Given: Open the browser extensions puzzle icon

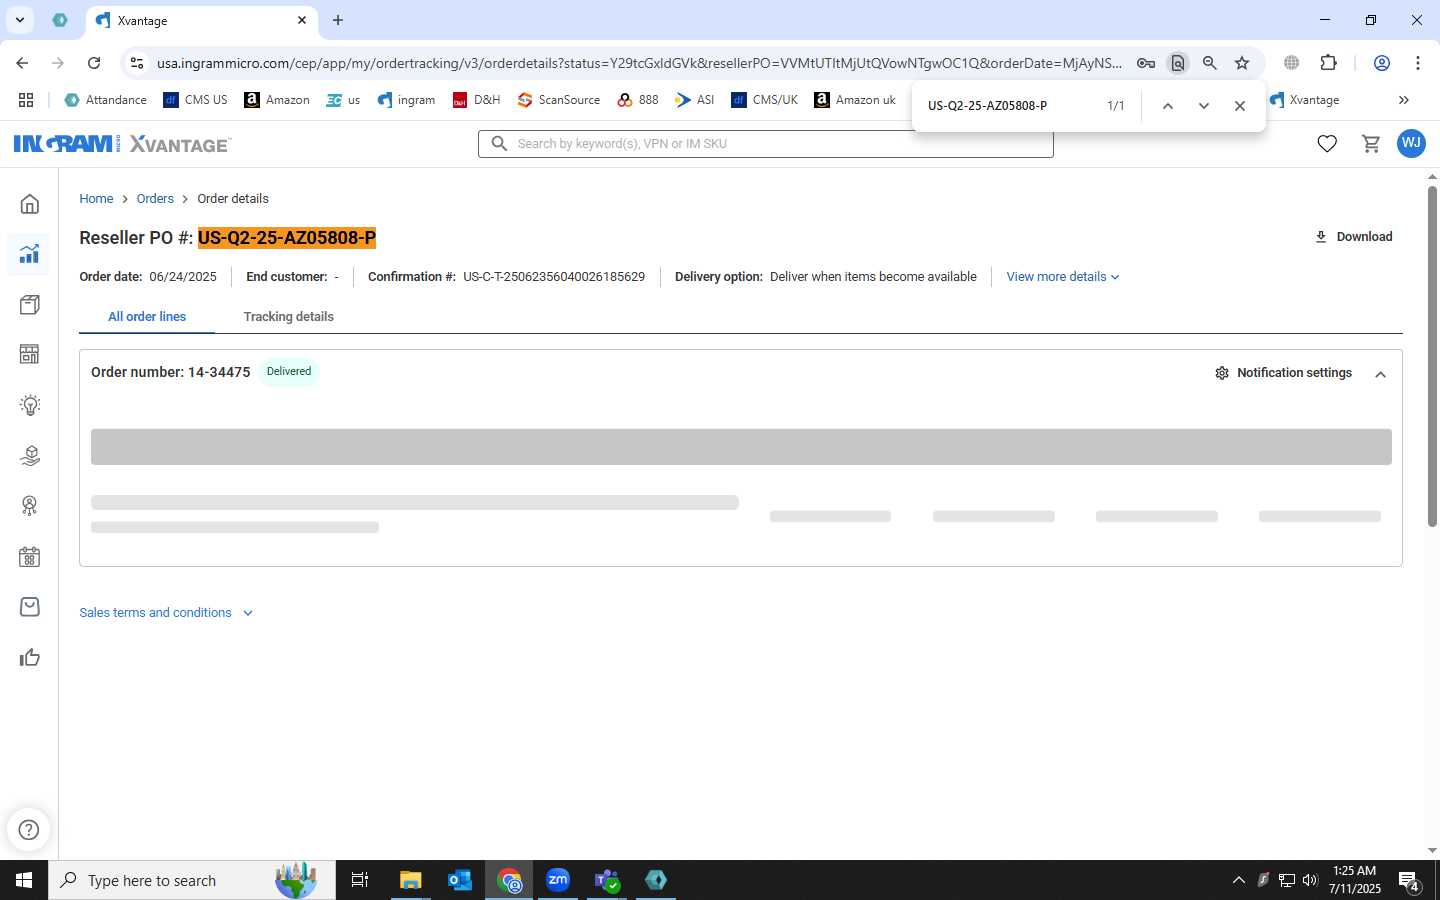Looking at the screenshot, I should coord(1328,63).
